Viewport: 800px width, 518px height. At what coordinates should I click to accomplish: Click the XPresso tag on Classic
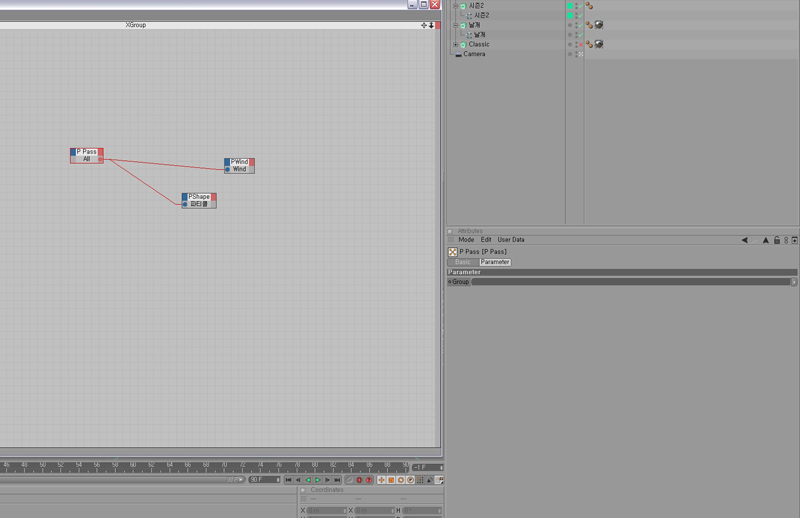pyautogui.click(x=589, y=44)
